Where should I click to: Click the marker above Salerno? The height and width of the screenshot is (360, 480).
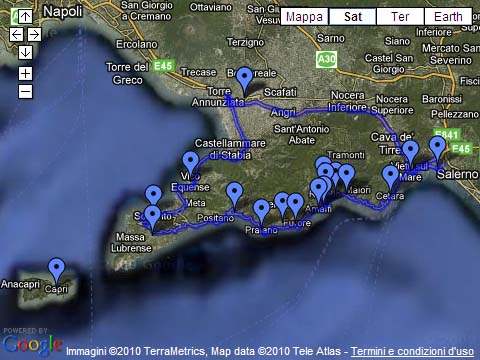point(438,149)
